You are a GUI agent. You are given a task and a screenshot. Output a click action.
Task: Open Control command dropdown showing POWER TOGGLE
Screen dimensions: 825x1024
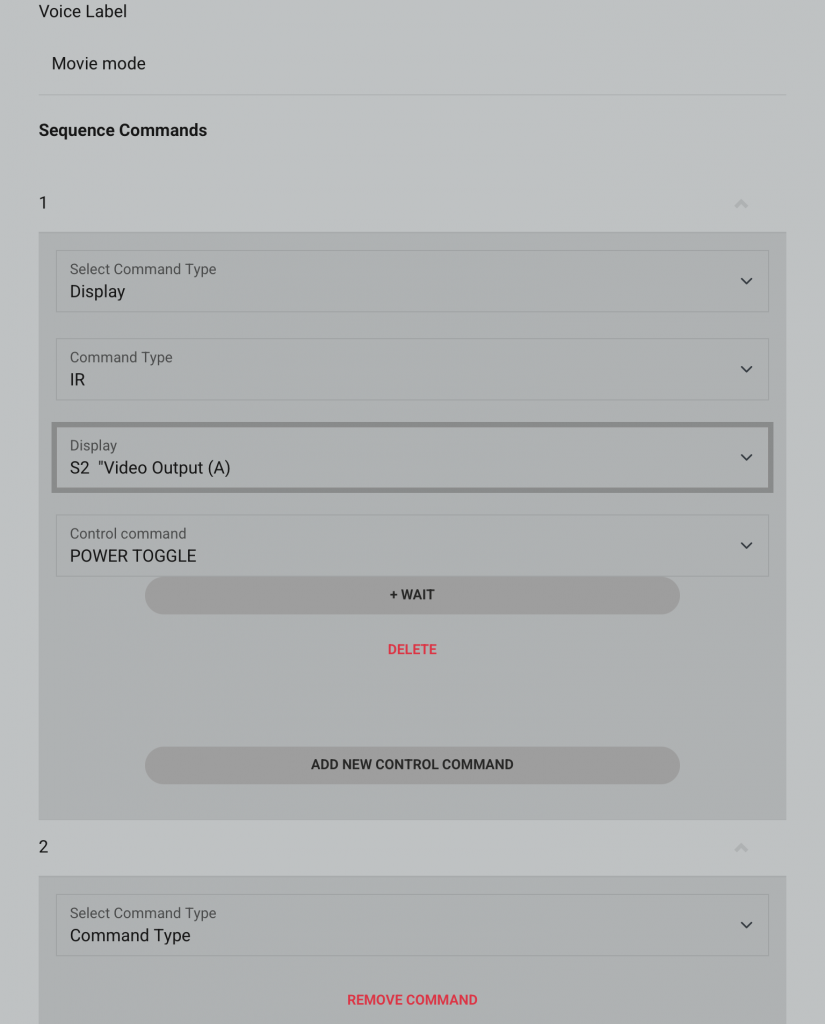click(x=412, y=545)
